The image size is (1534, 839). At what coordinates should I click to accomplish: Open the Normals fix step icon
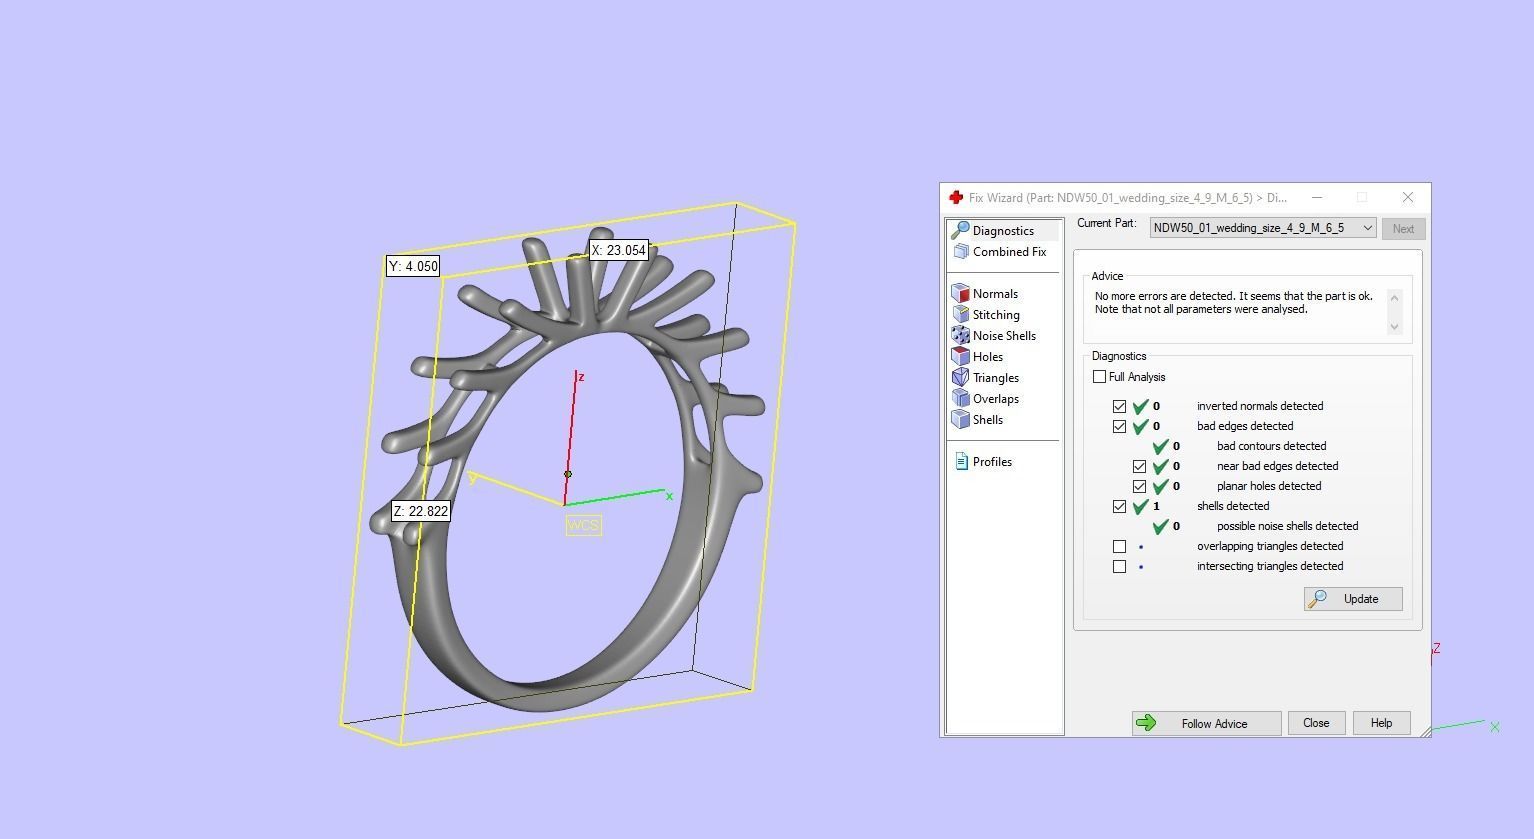click(x=960, y=293)
